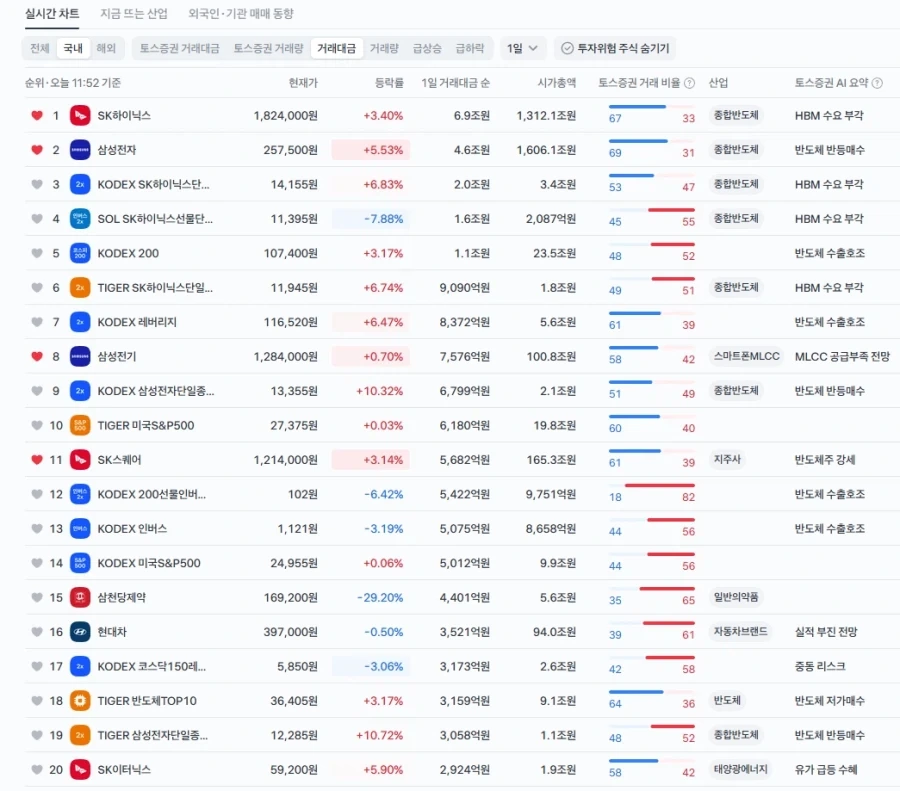Image resolution: width=900 pixels, height=791 pixels.
Task: Sort by 토스증권 거래량
Action: pos(268,48)
